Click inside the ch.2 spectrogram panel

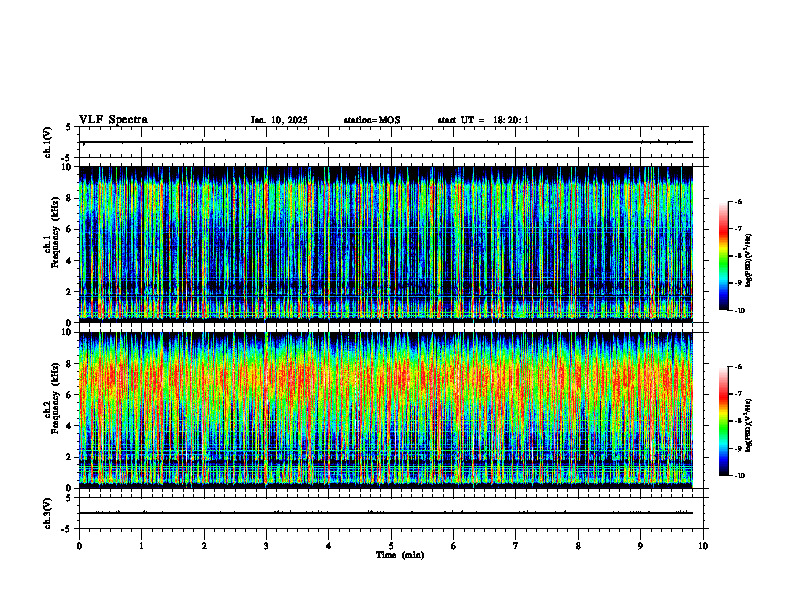point(386,410)
